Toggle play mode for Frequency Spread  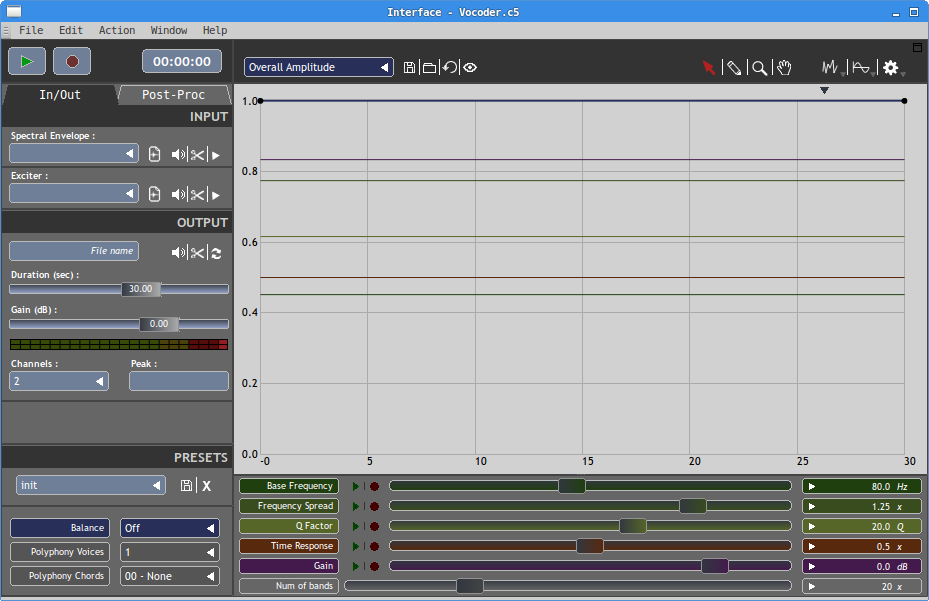(x=355, y=506)
